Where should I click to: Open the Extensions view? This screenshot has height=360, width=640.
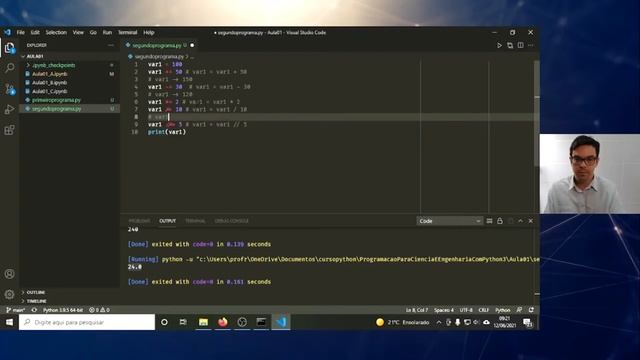coord(9,130)
